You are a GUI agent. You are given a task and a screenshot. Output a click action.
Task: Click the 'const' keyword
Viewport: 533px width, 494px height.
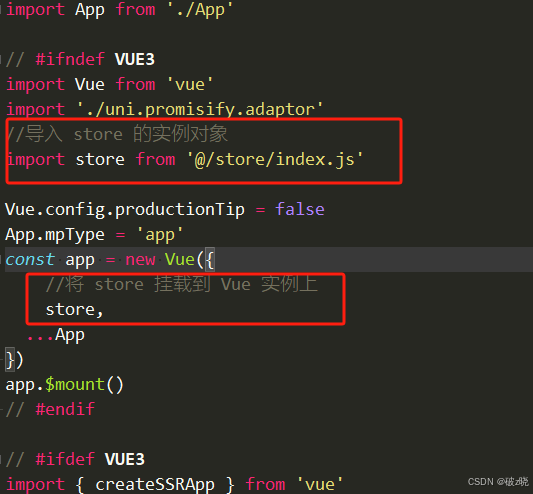click(x=30, y=260)
